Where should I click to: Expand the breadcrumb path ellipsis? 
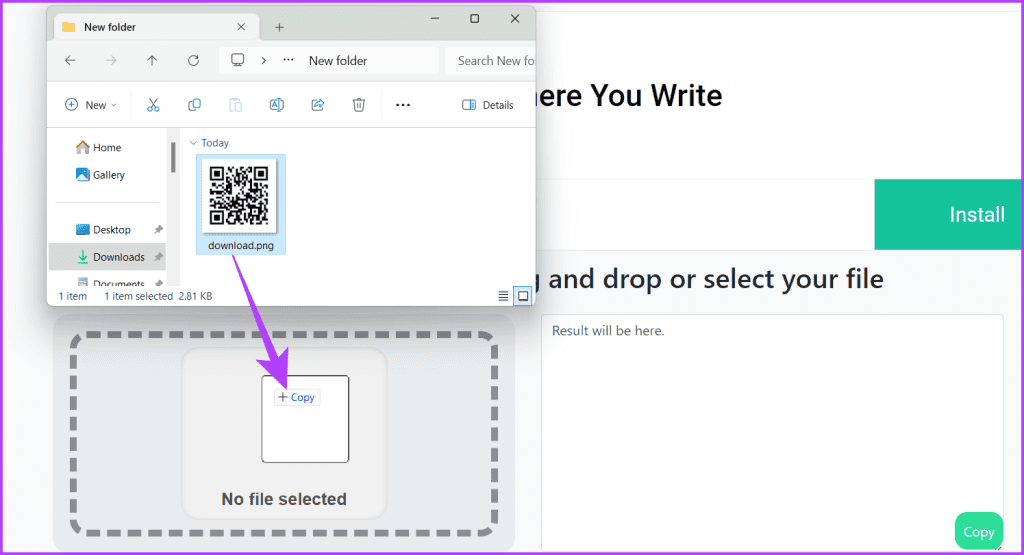(x=288, y=61)
